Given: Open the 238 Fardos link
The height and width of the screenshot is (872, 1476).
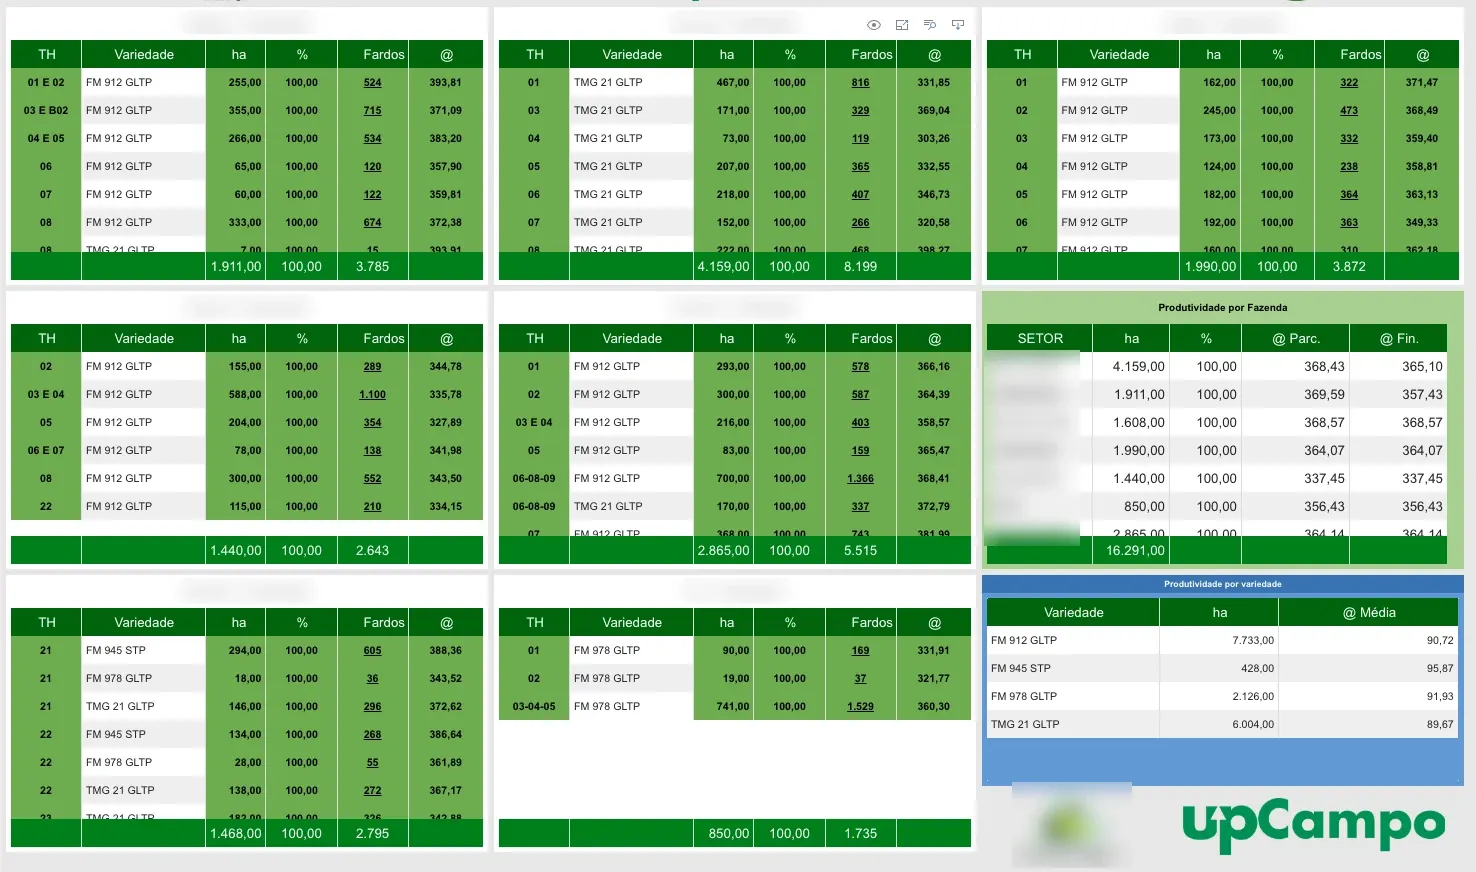Looking at the screenshot, I should coord(1349,167).
